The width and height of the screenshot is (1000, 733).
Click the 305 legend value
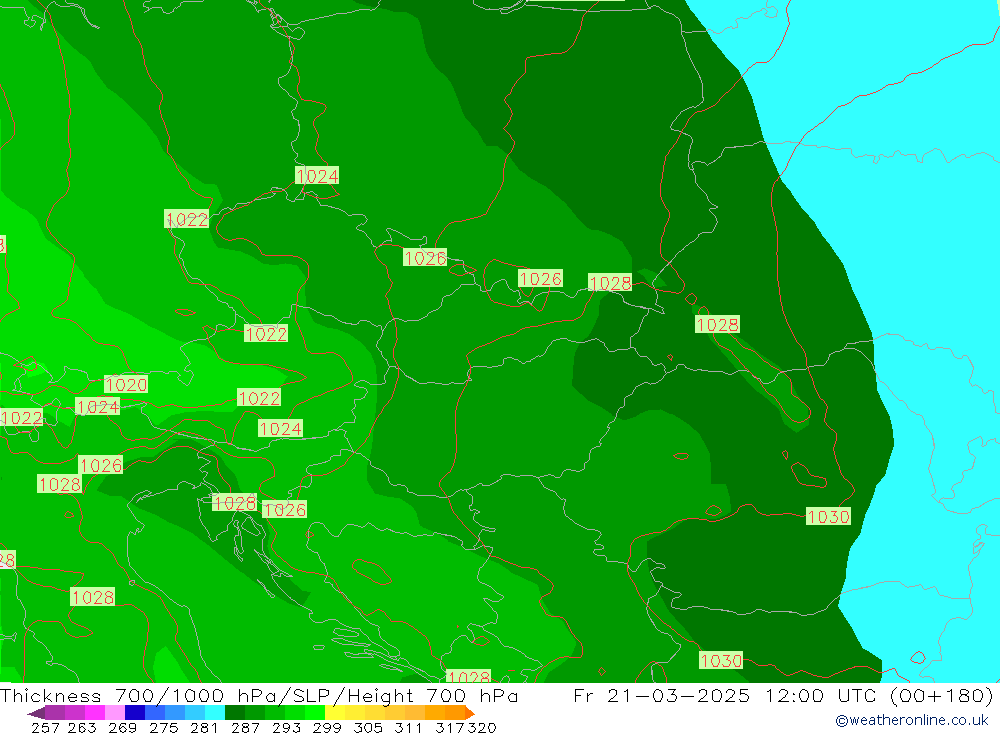pyautogui.click(x=367, y=727)
